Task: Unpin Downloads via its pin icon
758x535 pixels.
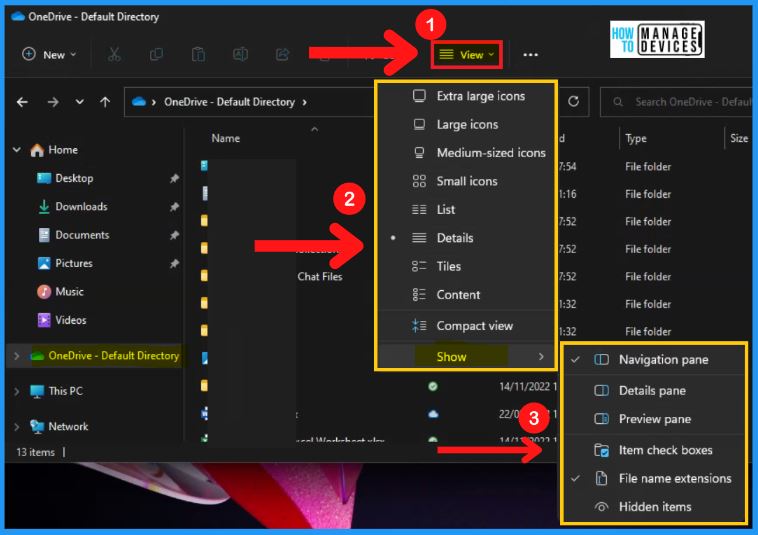Action: (x=174, y=207)
